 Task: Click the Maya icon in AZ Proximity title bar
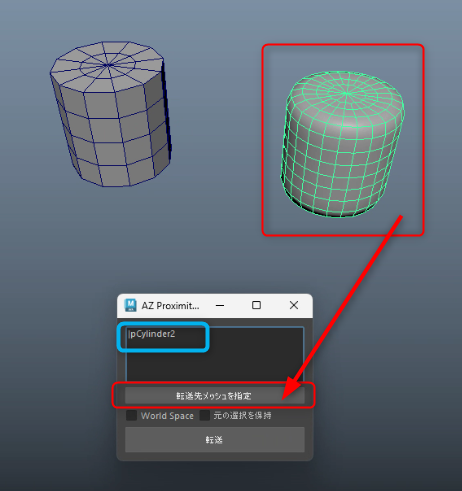click(x=130, y=305)
